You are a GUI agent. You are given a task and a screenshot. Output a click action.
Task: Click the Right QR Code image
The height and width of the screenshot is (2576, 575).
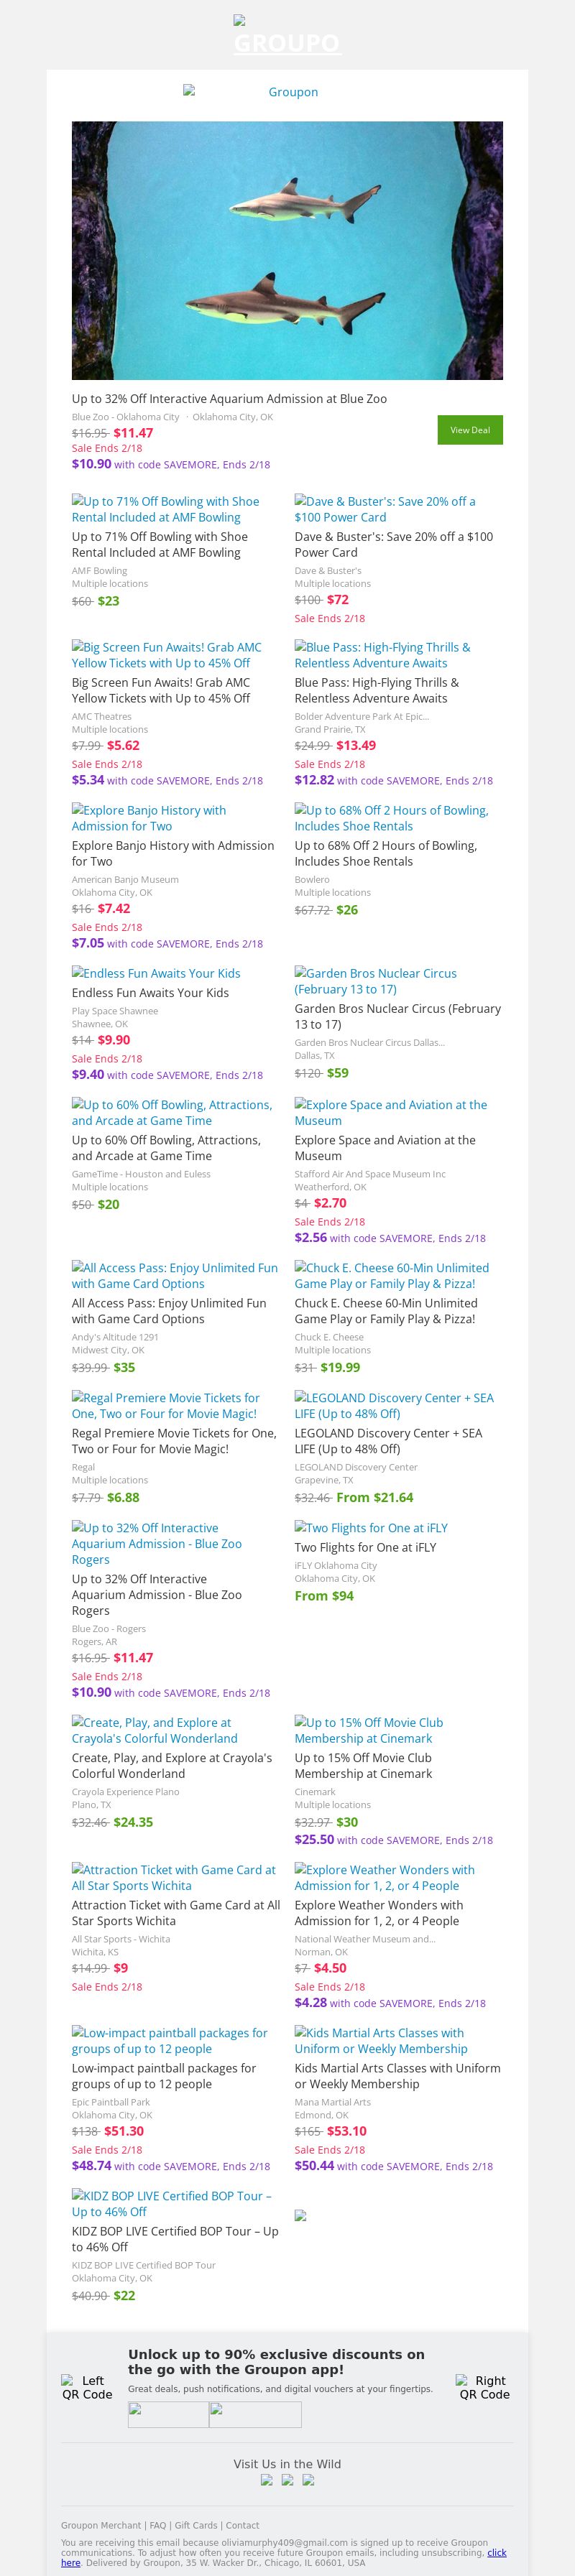(x=484, y=2387)
